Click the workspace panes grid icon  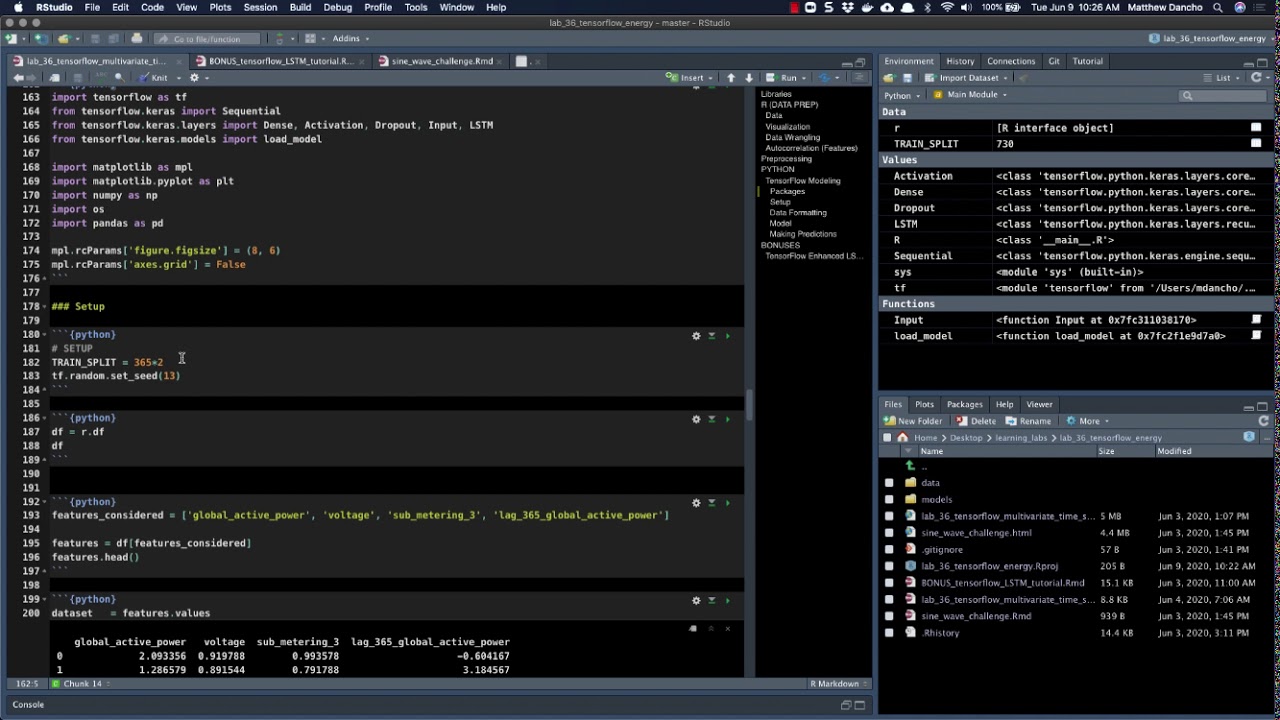310,39
